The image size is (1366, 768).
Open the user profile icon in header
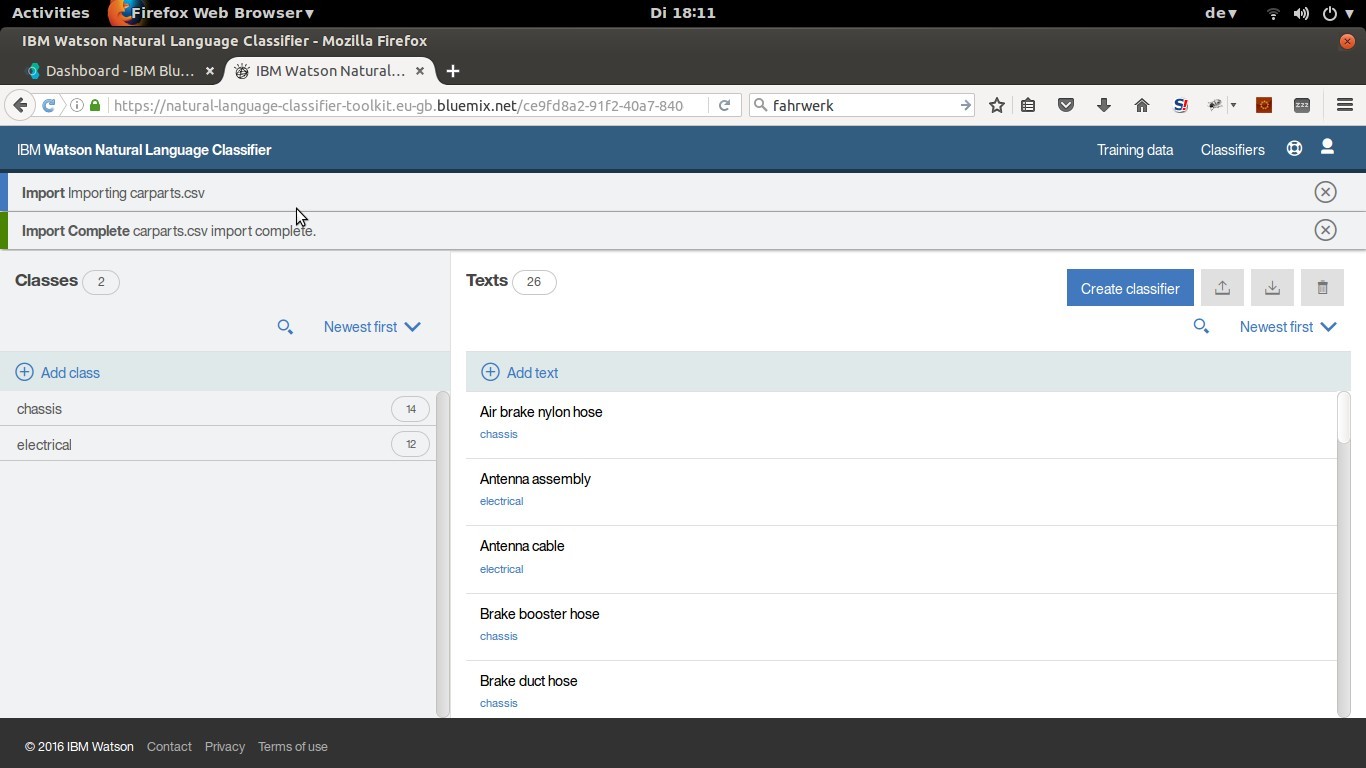click(1327, 147)
